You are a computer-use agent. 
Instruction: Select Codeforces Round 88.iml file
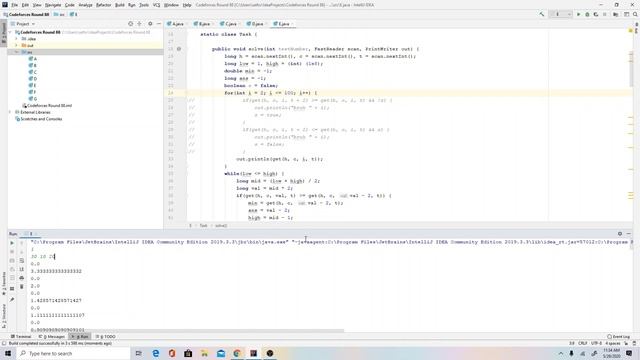coord(47,106)
